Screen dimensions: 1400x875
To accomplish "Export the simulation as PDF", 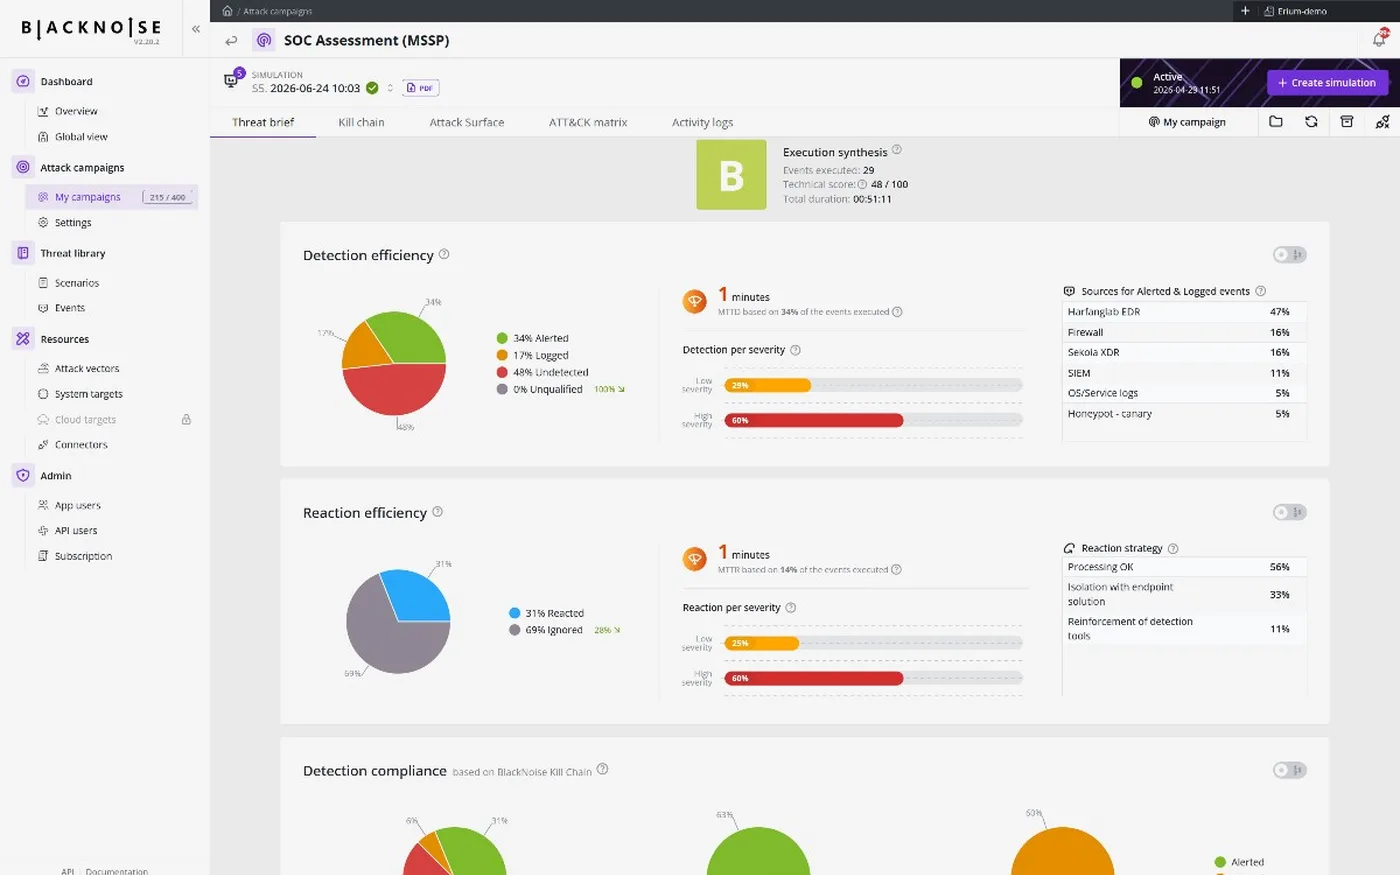I will tap(421, 88).
